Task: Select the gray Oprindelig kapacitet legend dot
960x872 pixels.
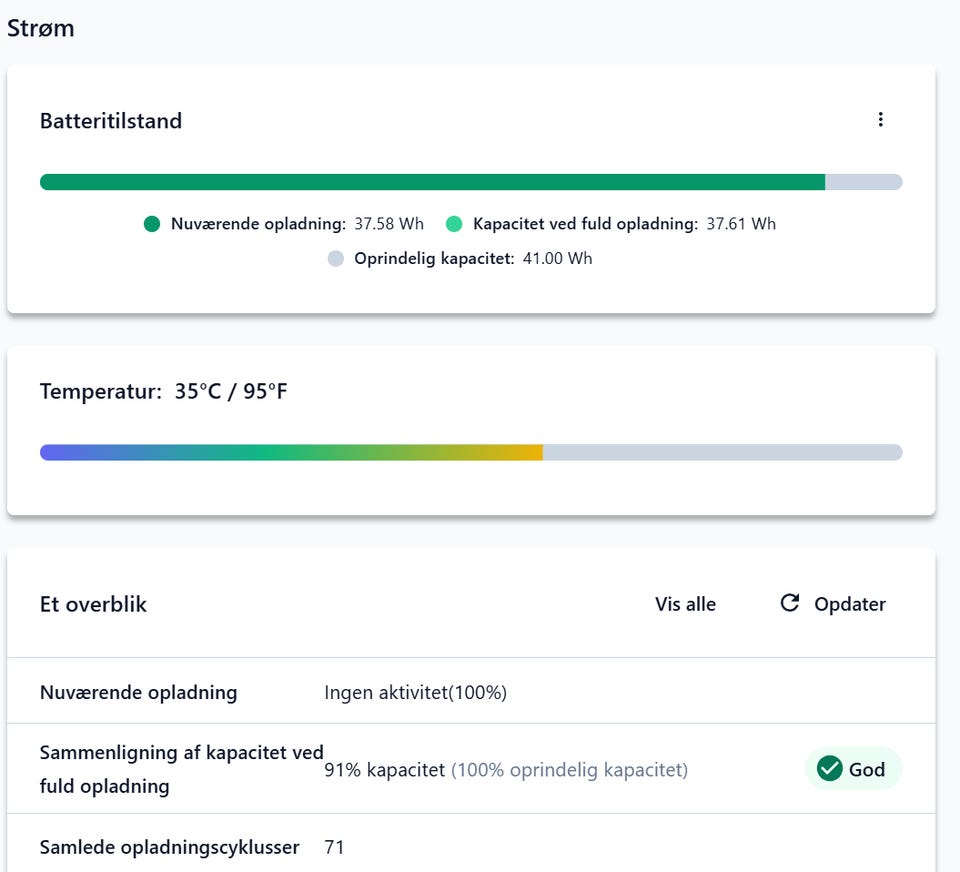Action: [x=336, y=259]
